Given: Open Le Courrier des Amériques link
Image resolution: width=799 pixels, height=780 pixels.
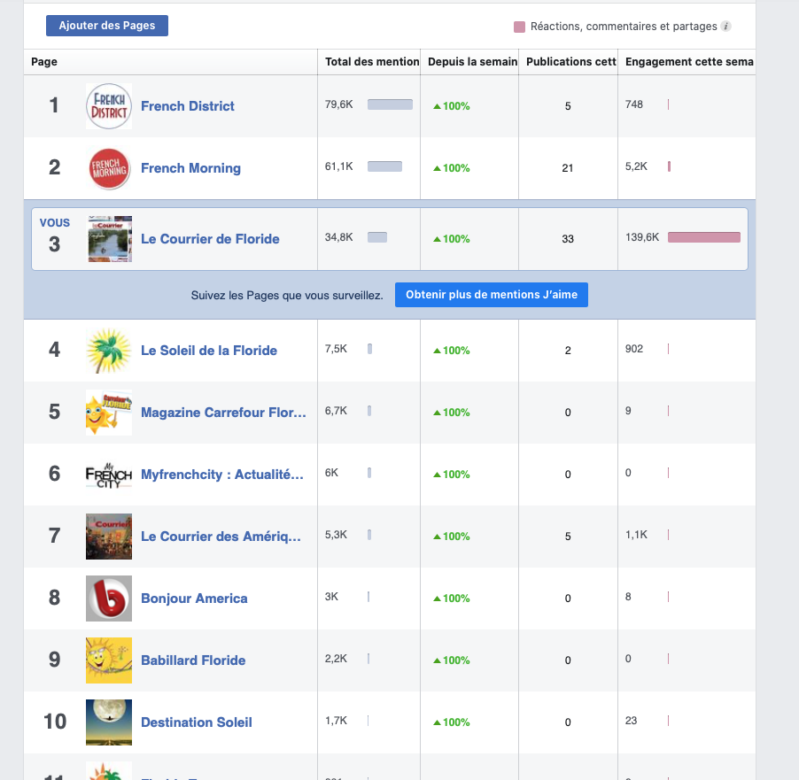Looking at the screenshot, I should coord(221,536).
